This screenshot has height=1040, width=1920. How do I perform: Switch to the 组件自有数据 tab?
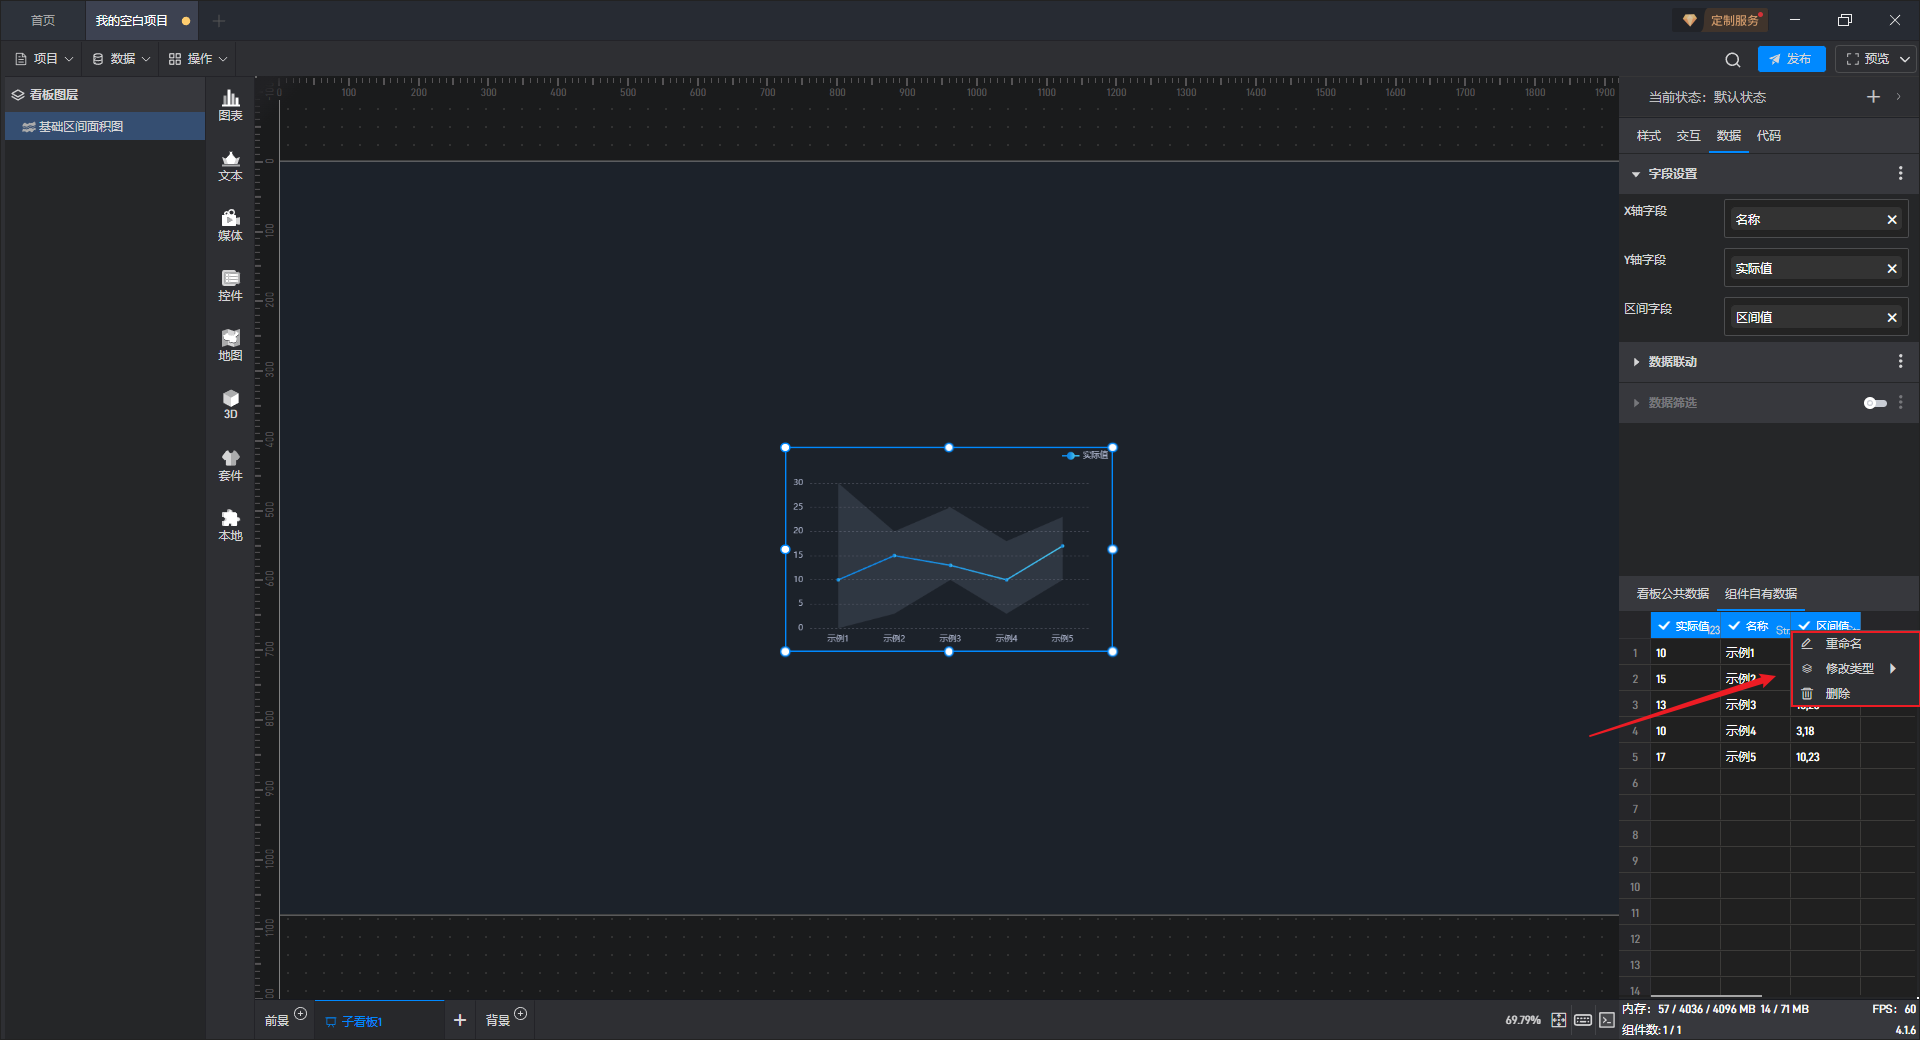point(1760,594)
